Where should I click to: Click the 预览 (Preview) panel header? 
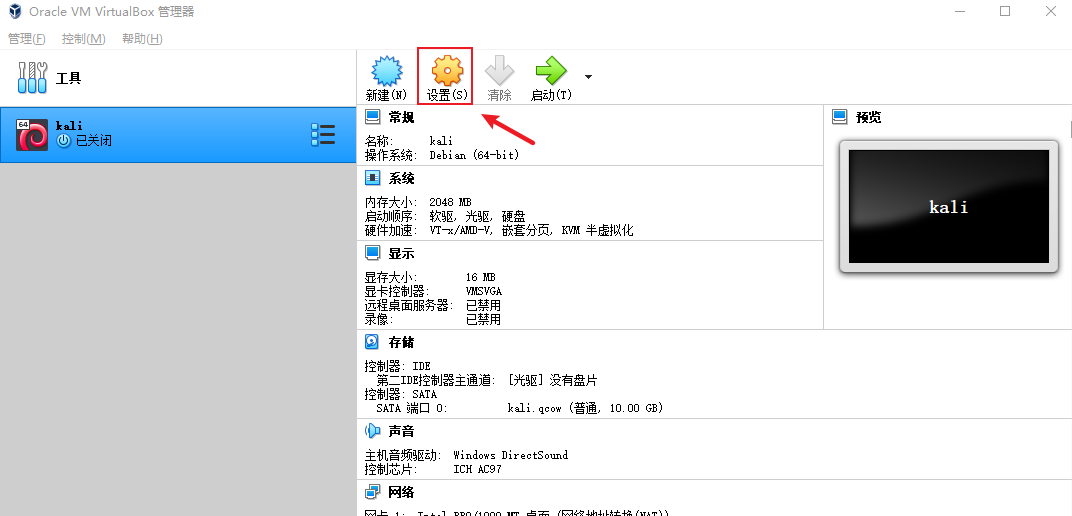[869, 117]
